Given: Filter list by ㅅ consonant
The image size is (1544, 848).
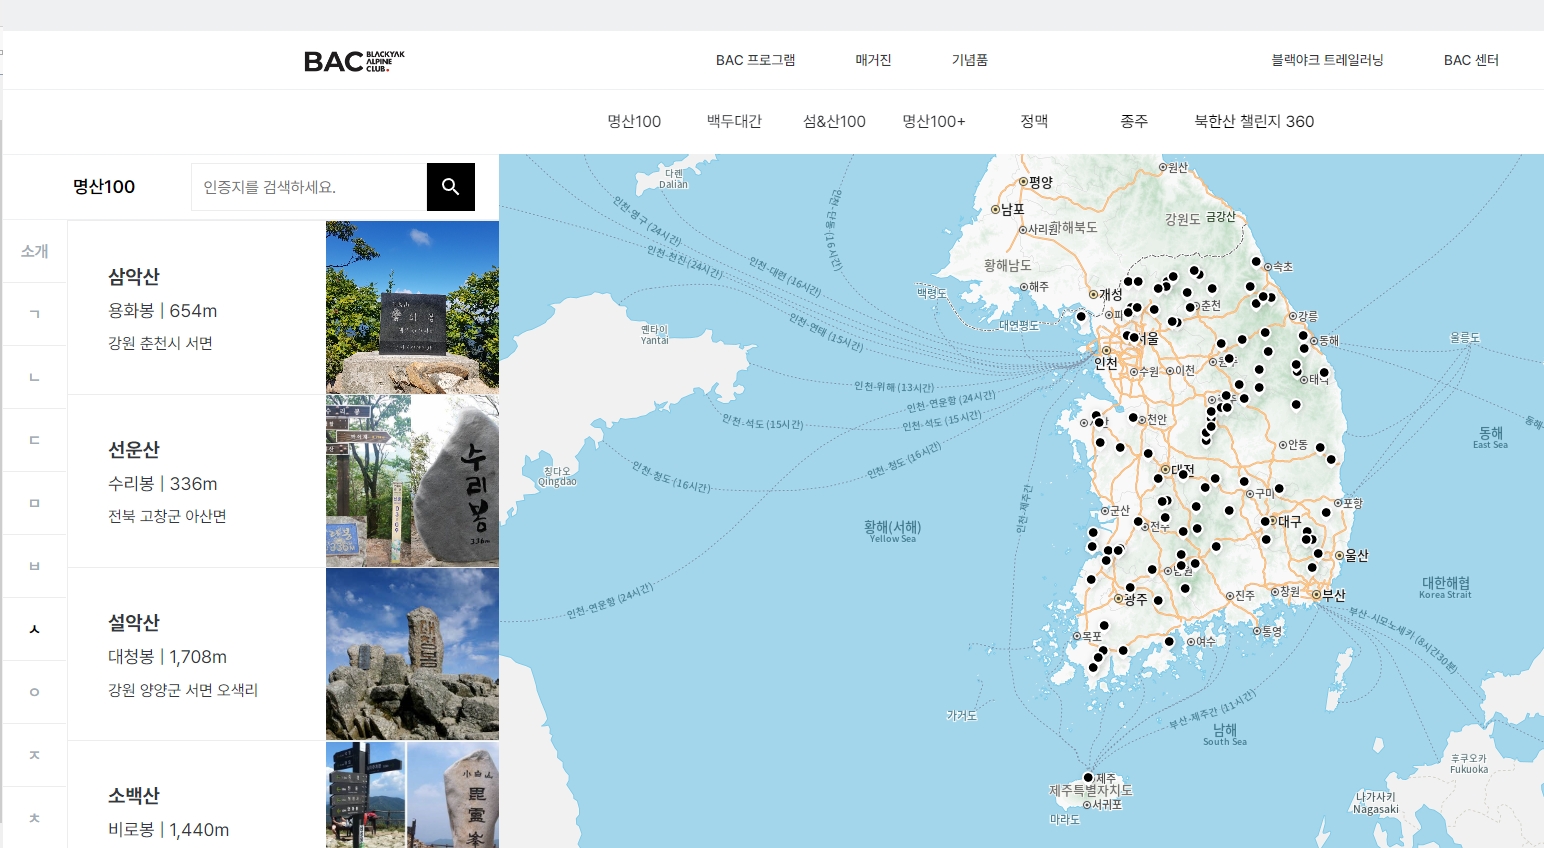Looking at the screenshot, I should [x=35, y=629].
